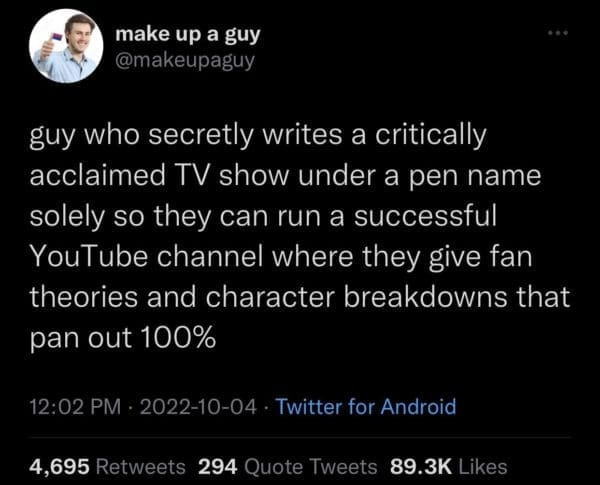Click the 294 quote tweet count
600x485 pixels.
coord(216,465)
